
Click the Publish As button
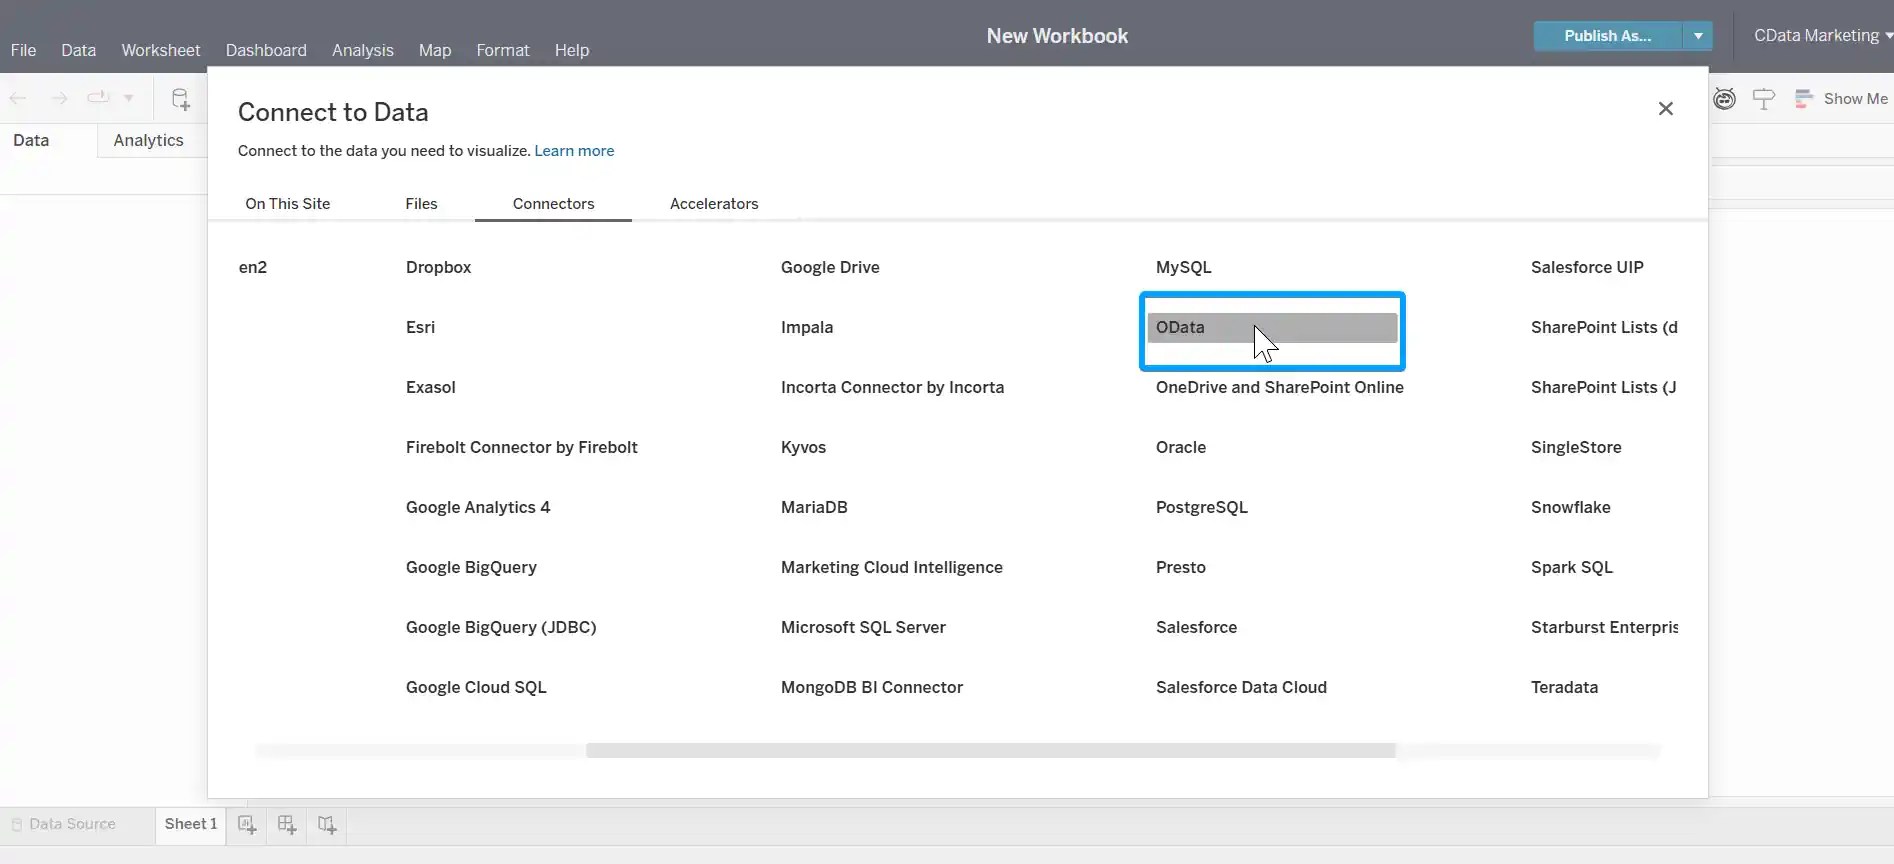[x=1607, y=36]
